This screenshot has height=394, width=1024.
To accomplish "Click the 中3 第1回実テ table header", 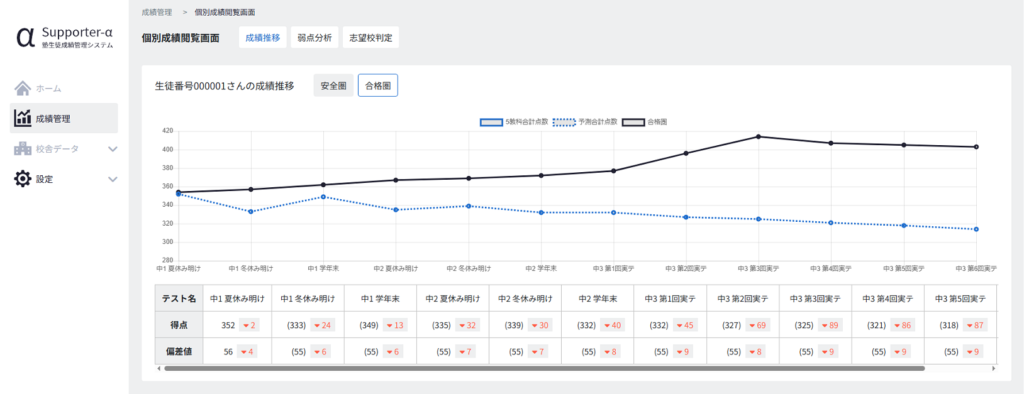I will click(x=670, y=299).
